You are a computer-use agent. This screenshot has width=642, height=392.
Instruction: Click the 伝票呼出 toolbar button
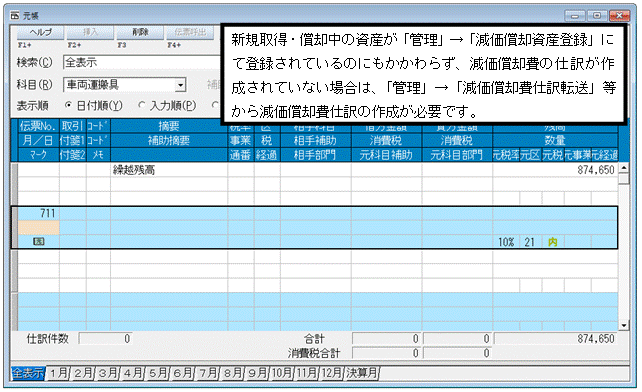(x=190, y=32)
